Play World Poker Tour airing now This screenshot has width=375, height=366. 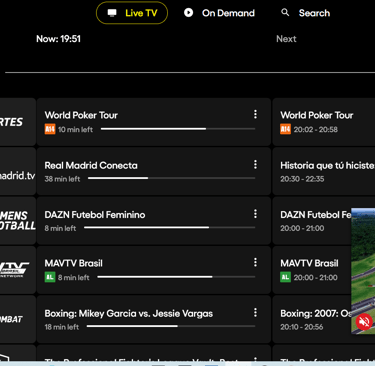(x=154, y=122)
